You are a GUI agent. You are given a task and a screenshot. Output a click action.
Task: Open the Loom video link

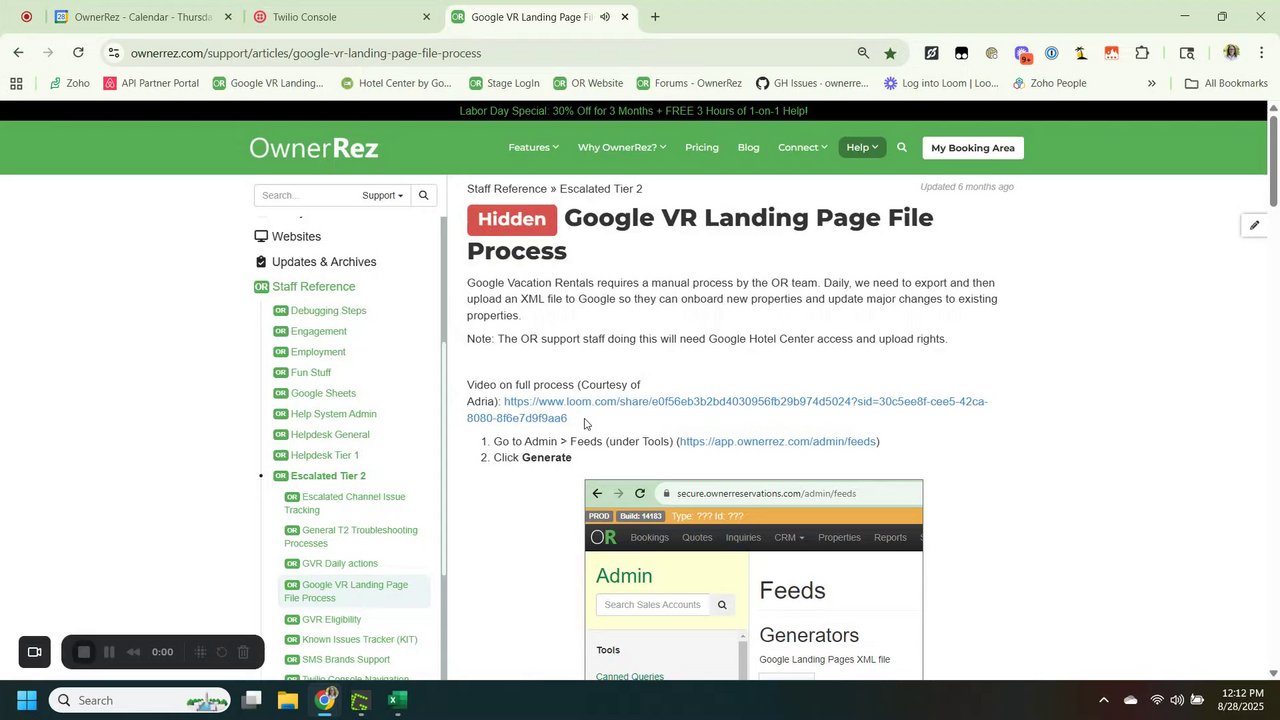click(727, 410)
